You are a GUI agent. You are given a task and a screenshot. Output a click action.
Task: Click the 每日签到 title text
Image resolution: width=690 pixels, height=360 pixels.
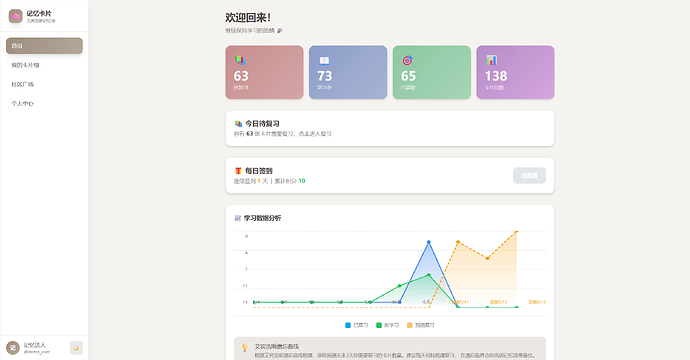[259, 171]
